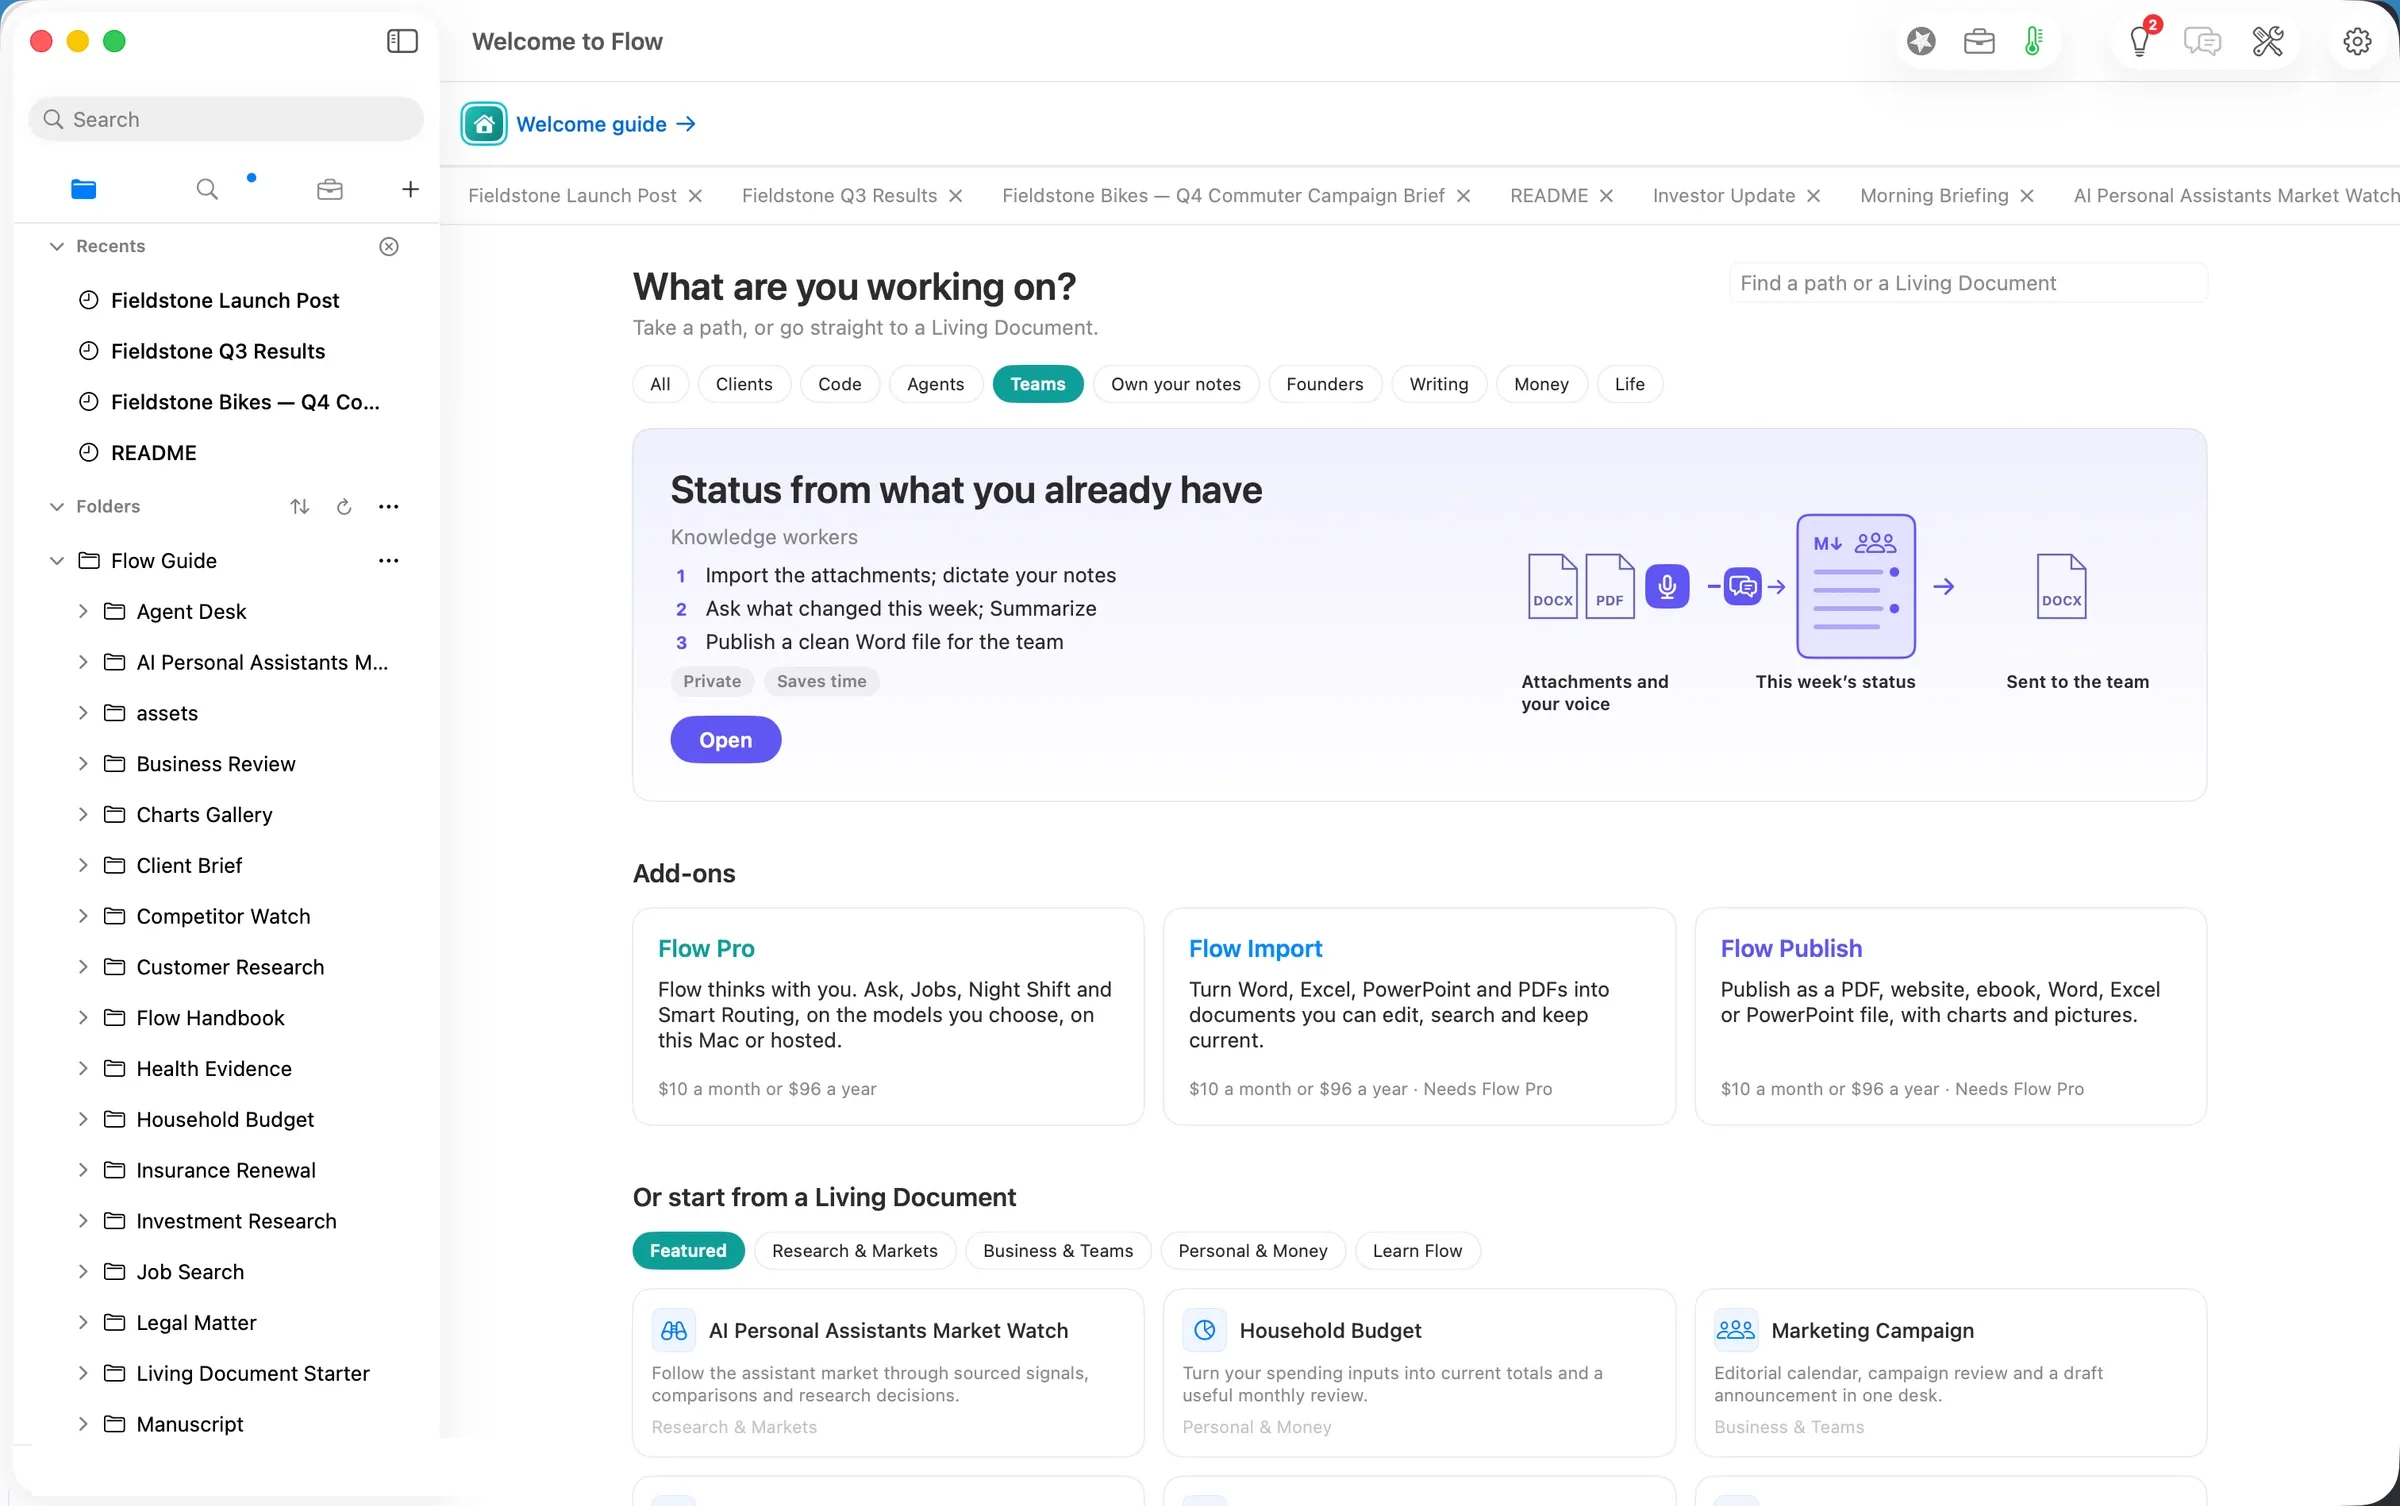Open the Folders section more options
This screenshot has width=2400, height=1506.
(389, 506)
